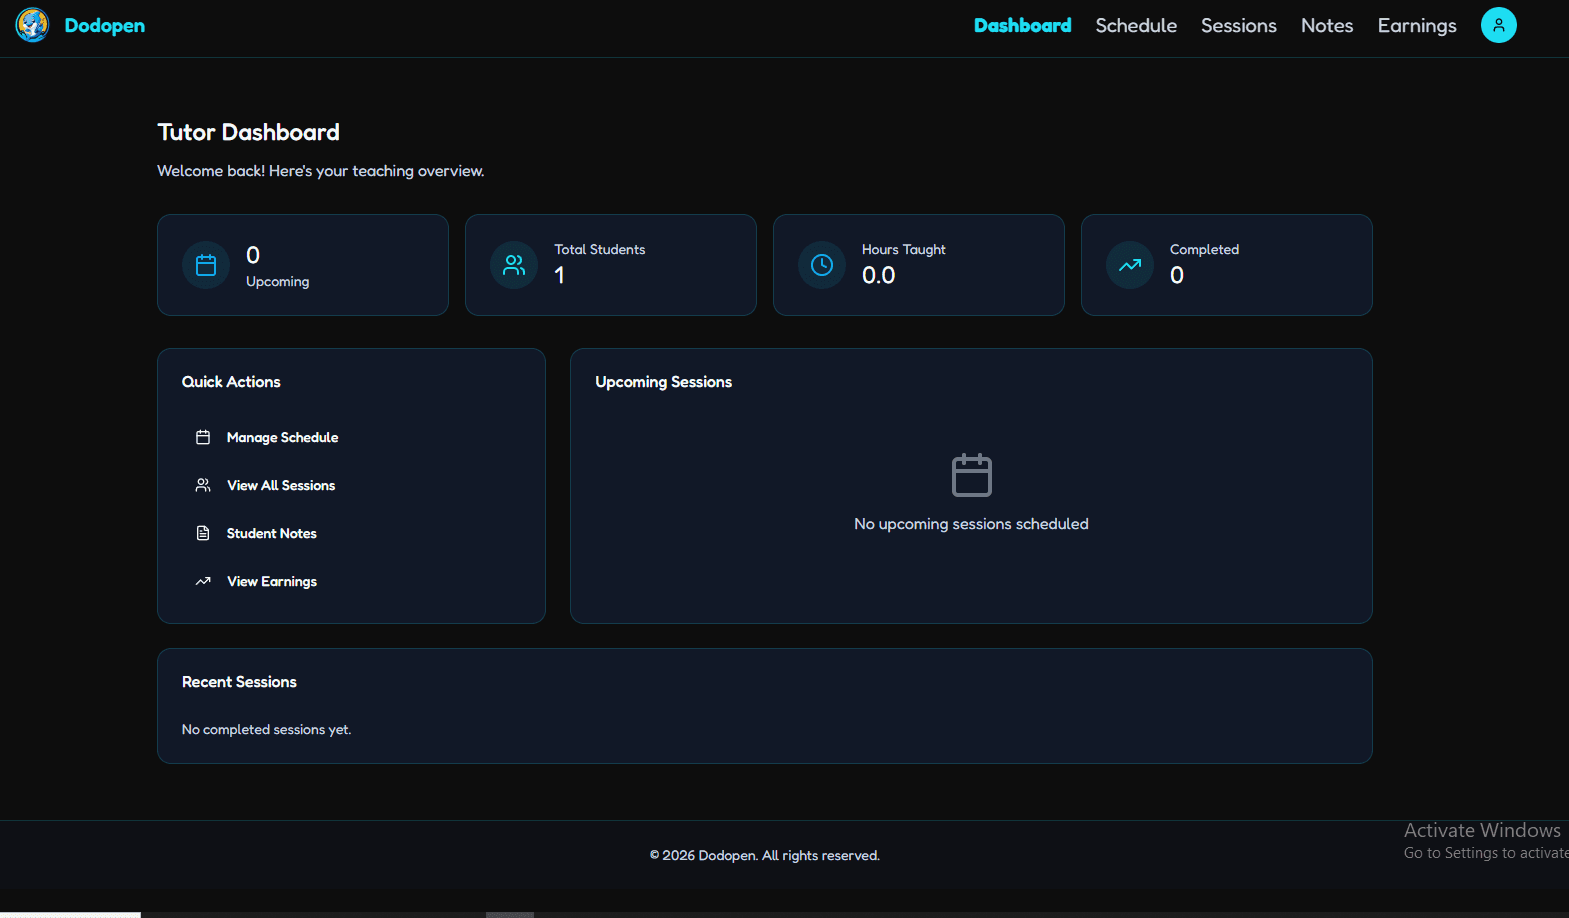The height and width of the screenshot is (918, 1569).
Task: Open the Sessions nav item
Action: (x=1238, y=25)
